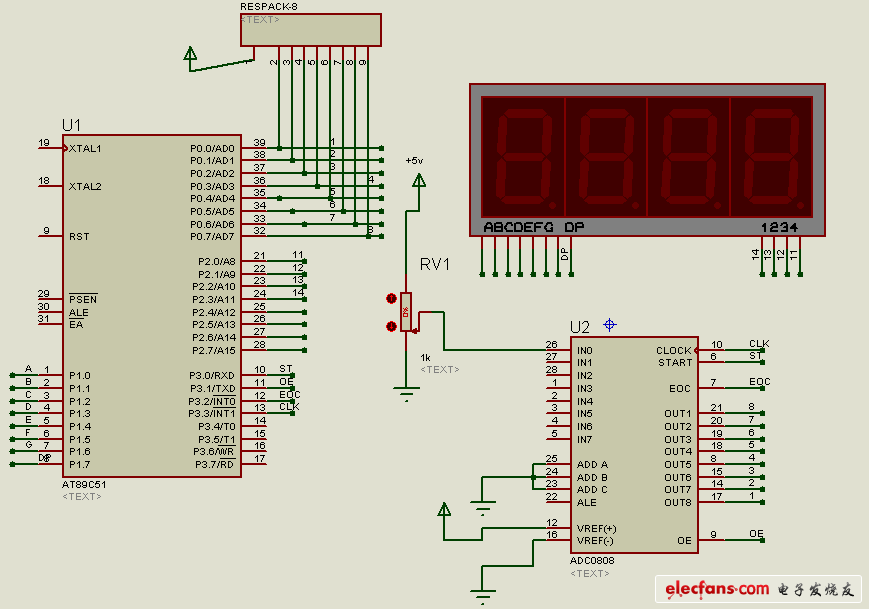Click the red down-arrow button on potentiometer RV1
The image size is (869, 609).
point(391,326)
